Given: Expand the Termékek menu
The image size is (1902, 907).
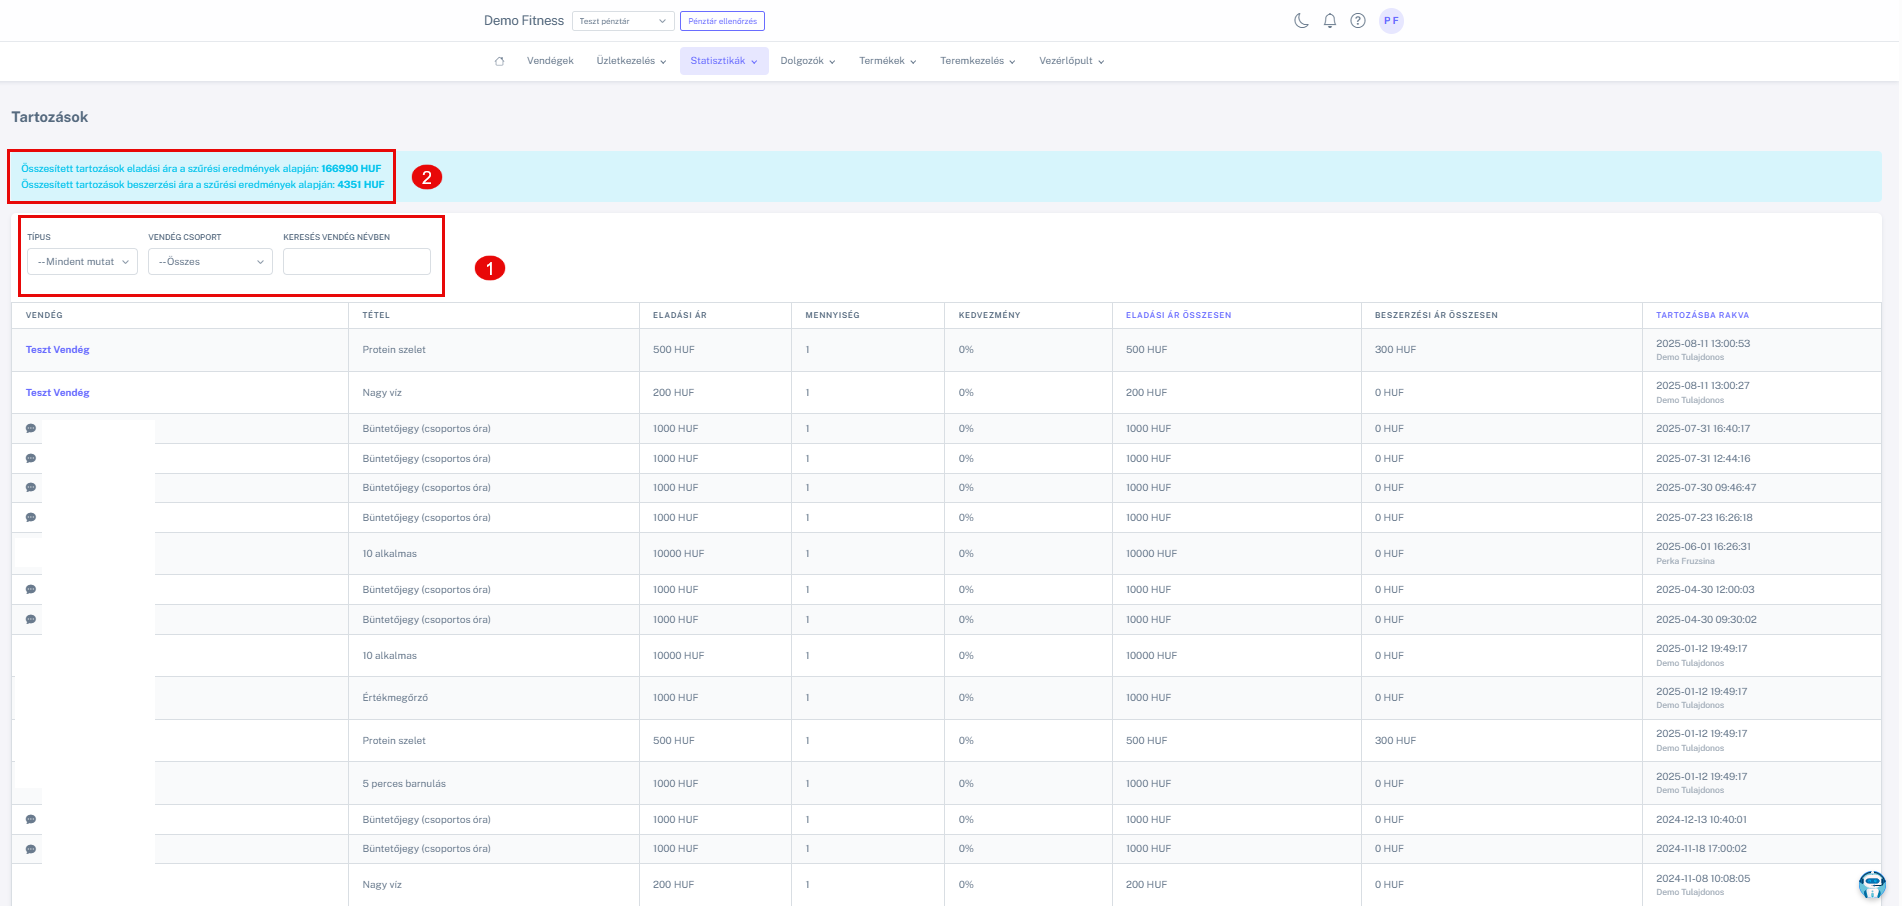Looking at the screenshot, I should pyautogui.click(x=887, y=61).
